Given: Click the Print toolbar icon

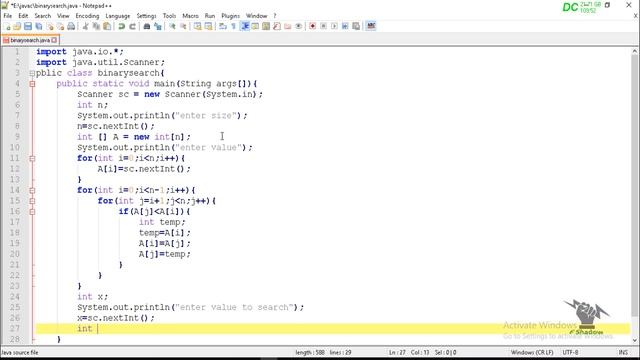Looking at the screenshot, I should click(71, 27).
